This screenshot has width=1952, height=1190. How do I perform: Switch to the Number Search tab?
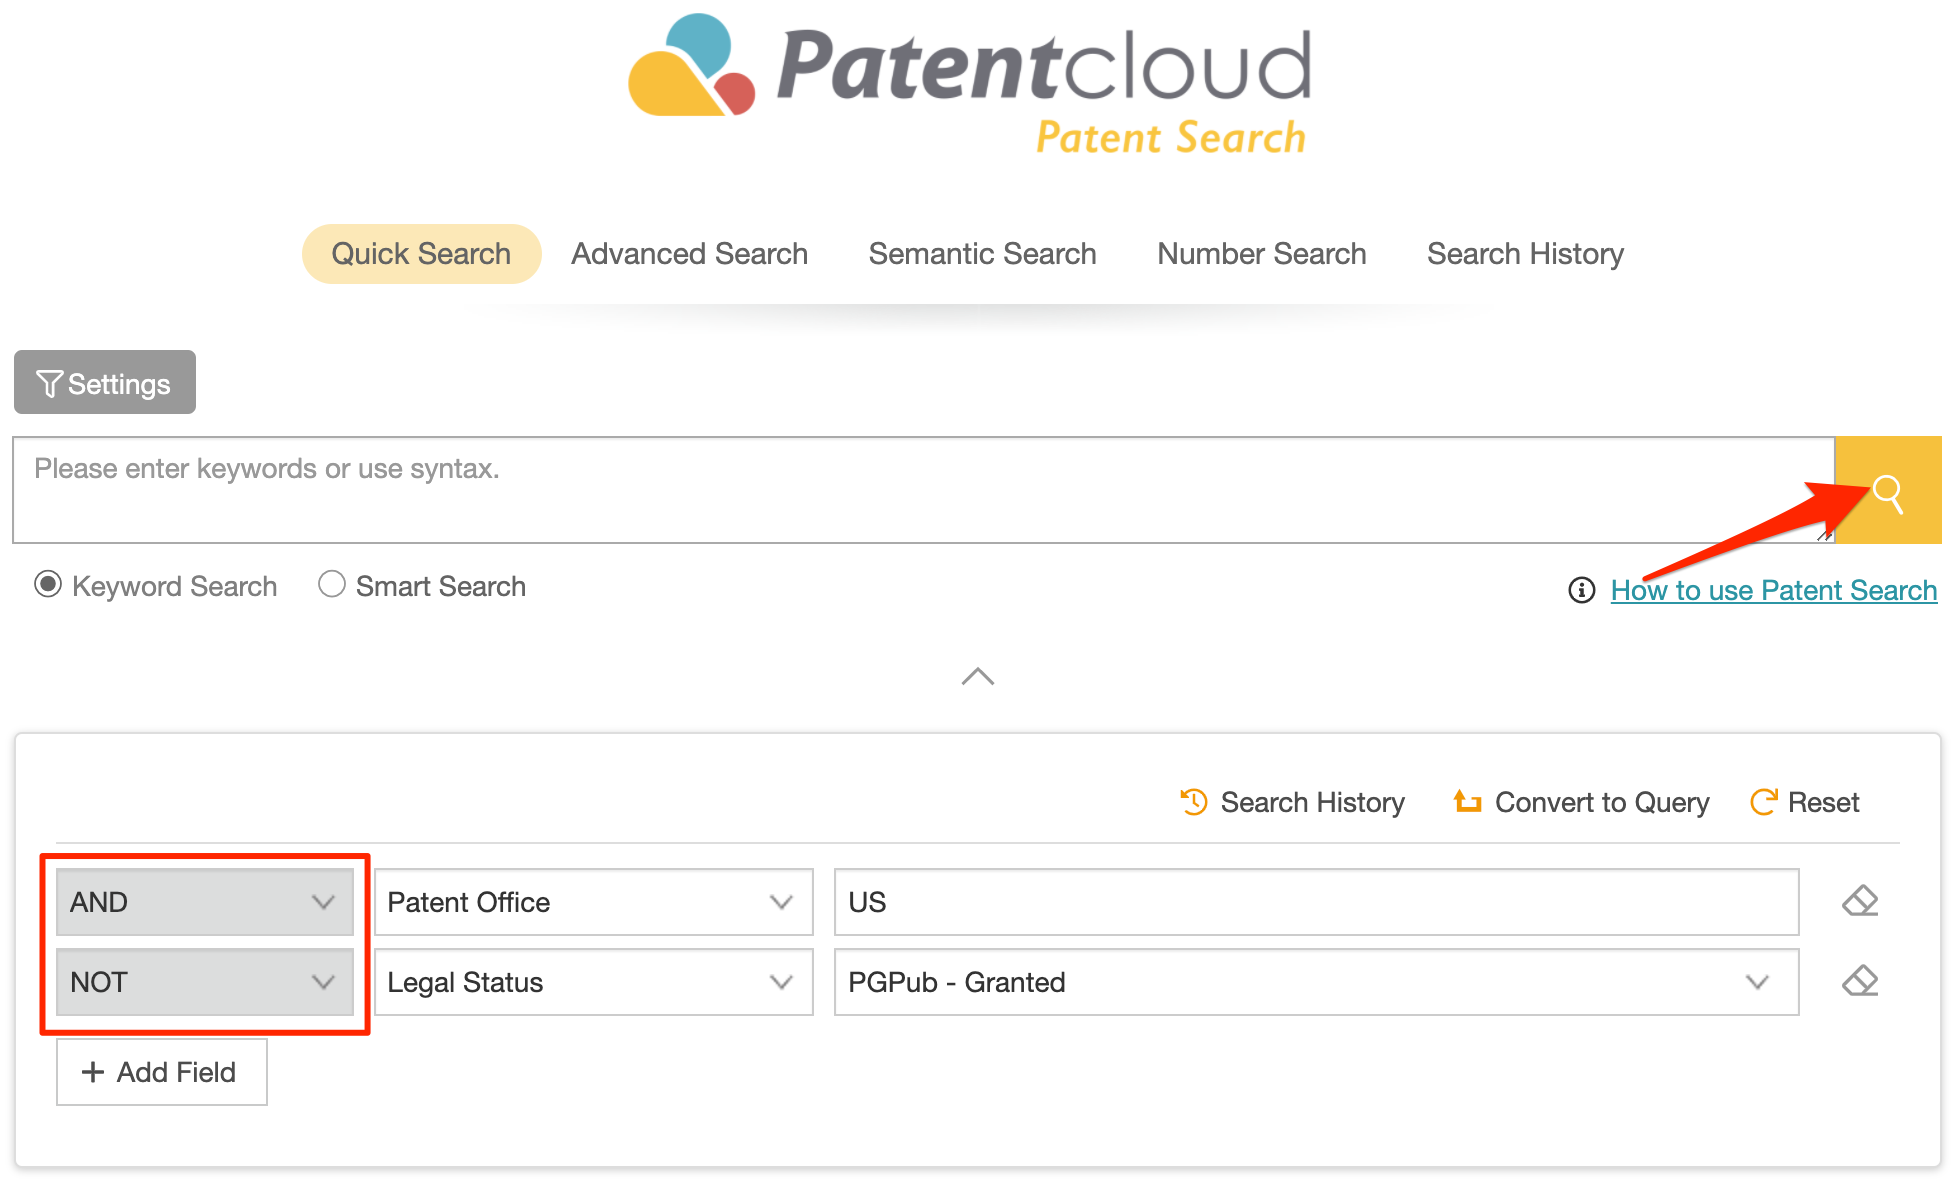1262,254
